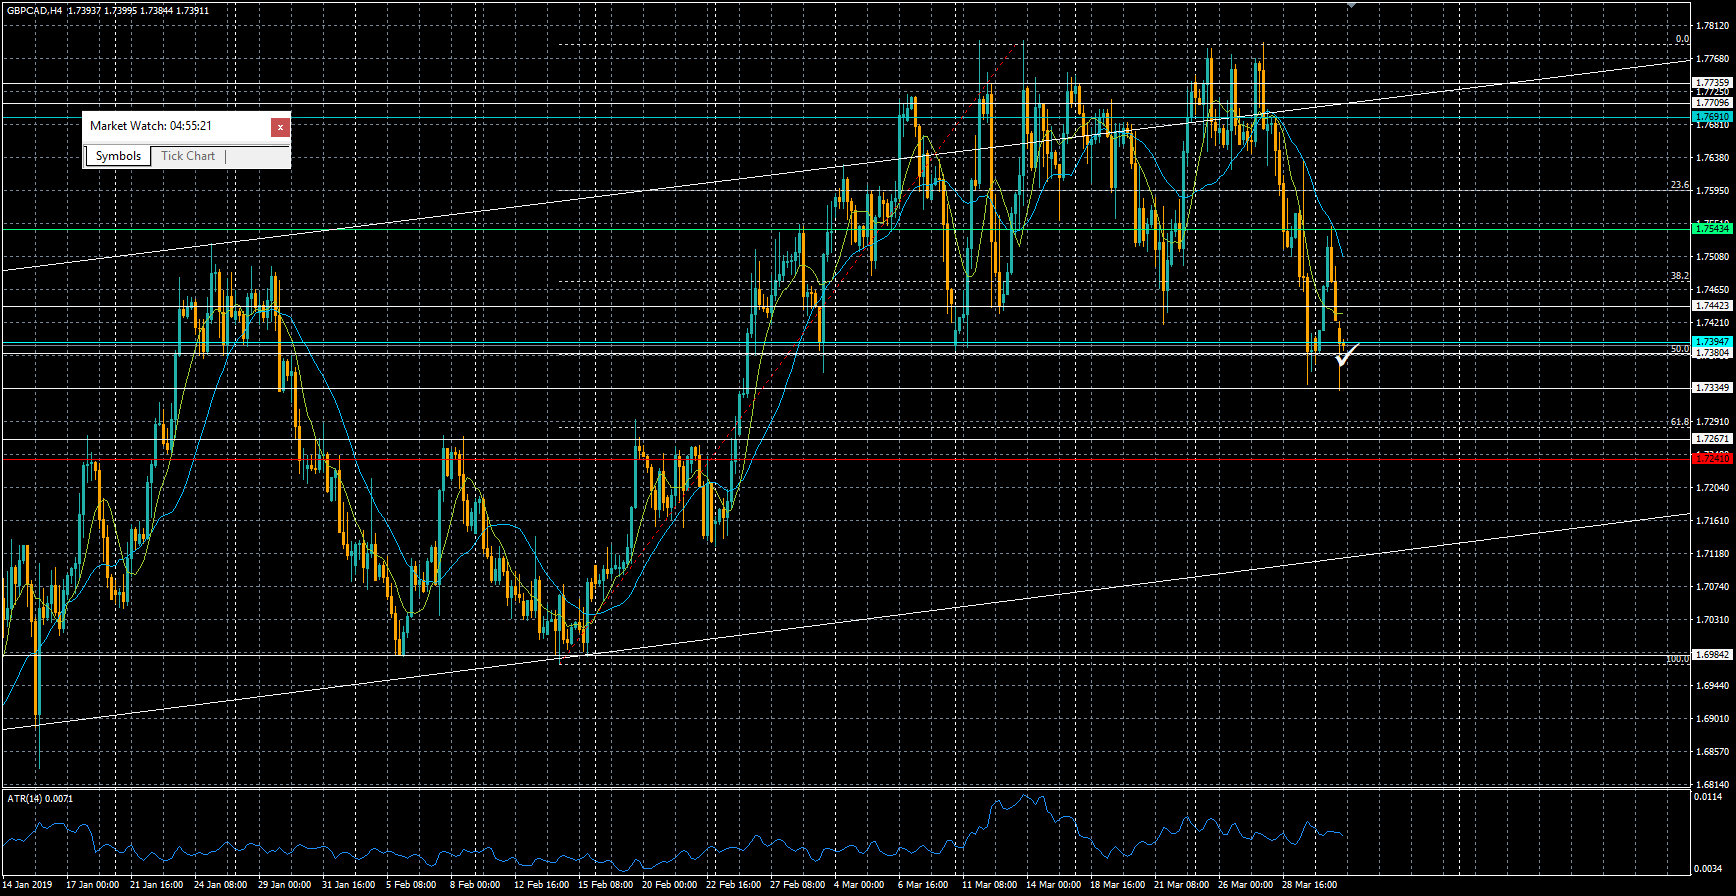Viewport: 1736px width, 896px height.
Task: Click the green 1.75434 price label
Action: pos(1712,228)
